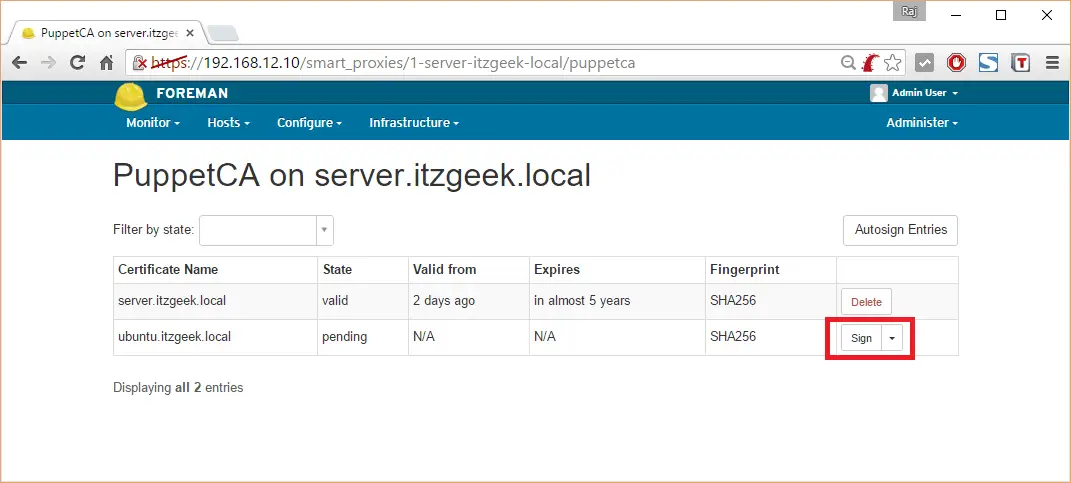The image size is (1071, 483).
Task: Maximize the browser window
Action: (x=1001, y=15)
